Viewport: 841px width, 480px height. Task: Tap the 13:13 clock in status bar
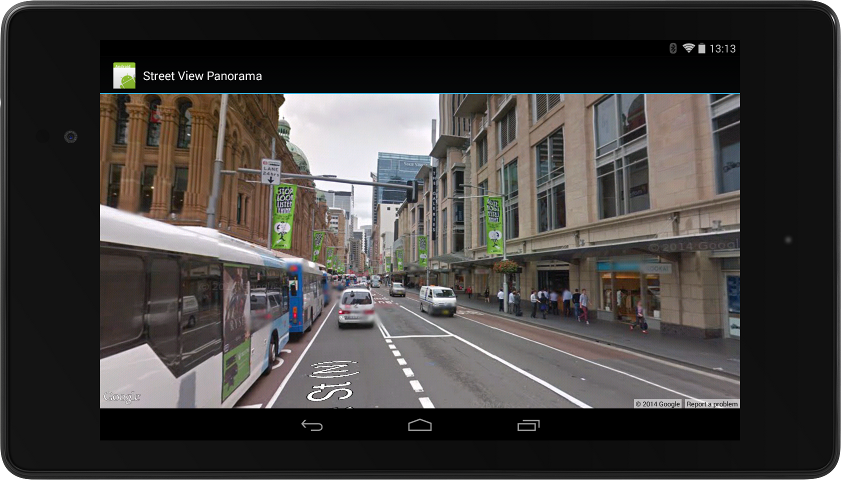click(x=722, y=49)
